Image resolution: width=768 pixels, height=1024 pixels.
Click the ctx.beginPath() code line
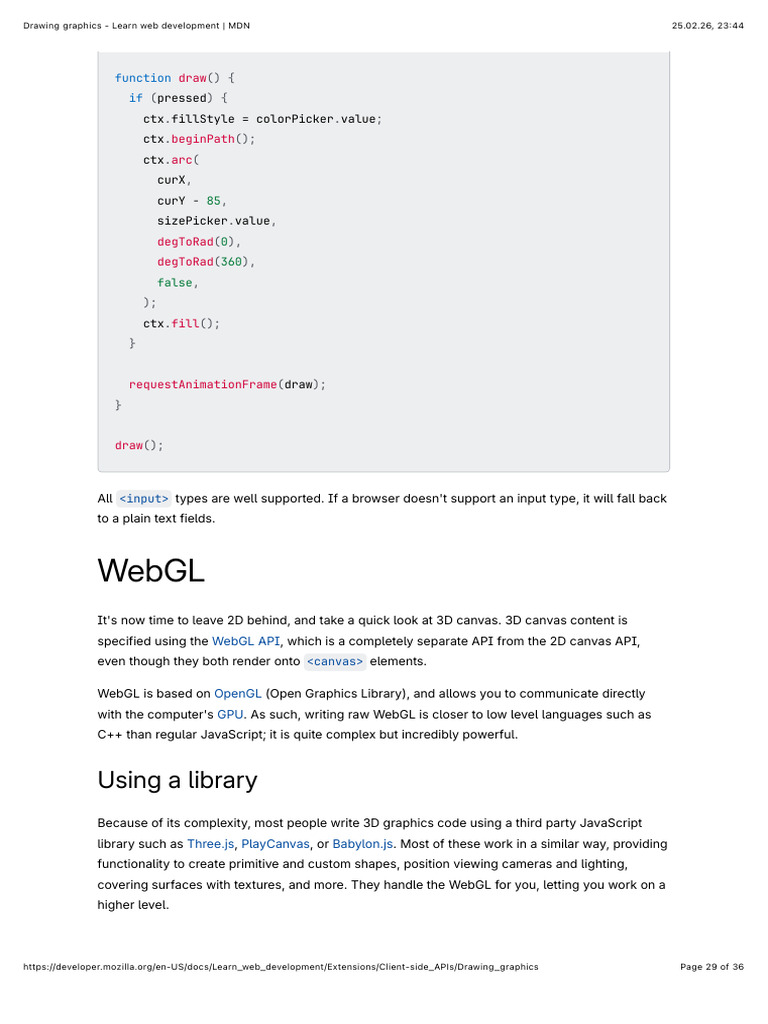pyautogui.click(x=199, y=139)
